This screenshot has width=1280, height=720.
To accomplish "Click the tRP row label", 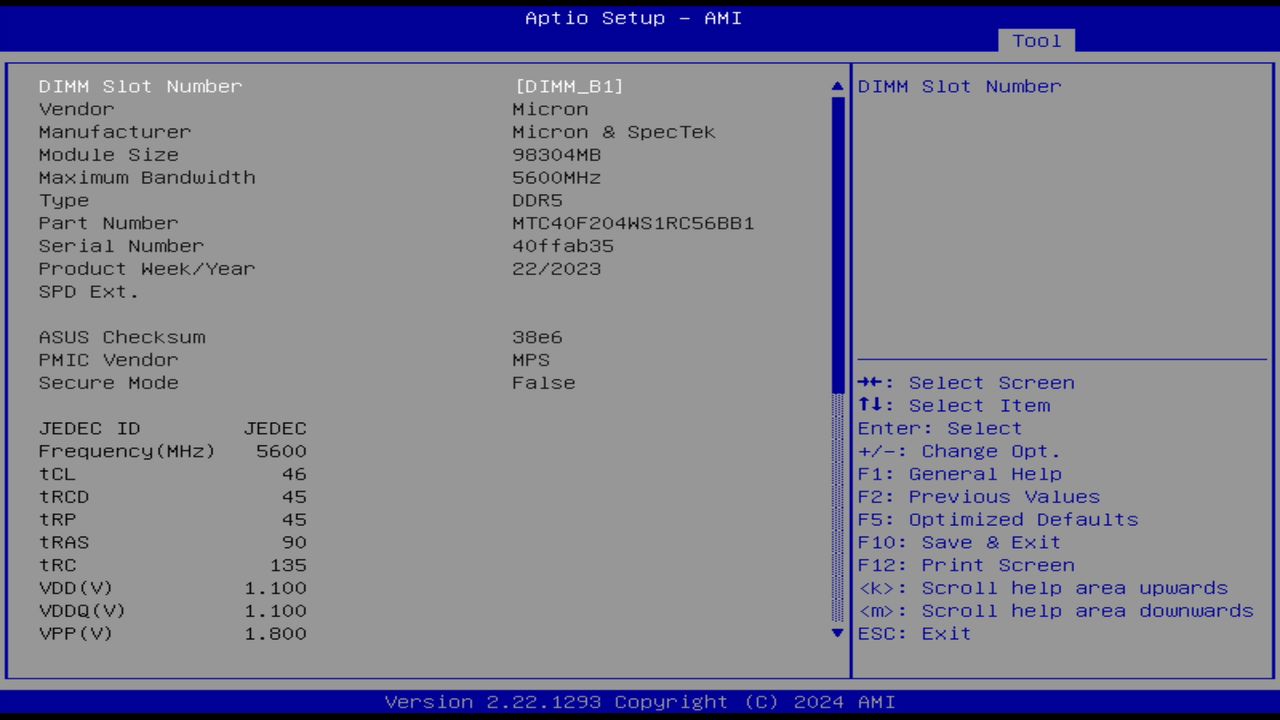I will point(57,520).
